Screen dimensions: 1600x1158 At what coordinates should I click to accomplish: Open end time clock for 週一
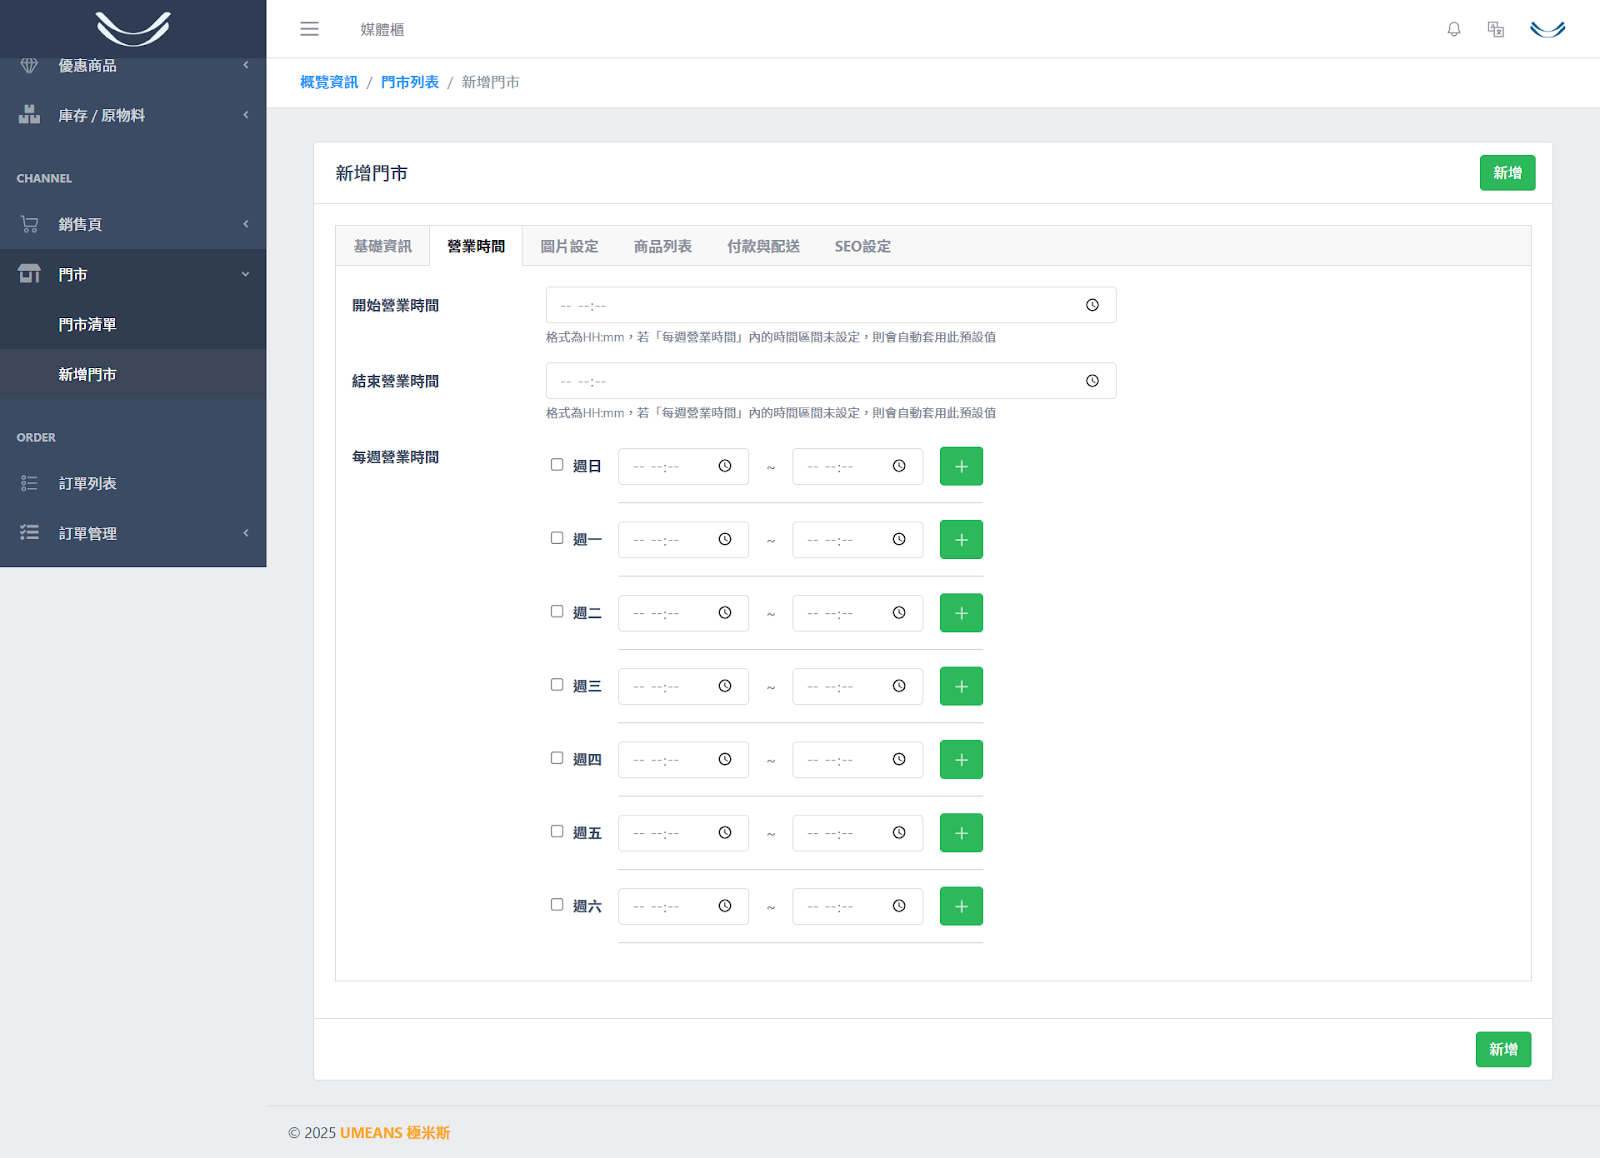tap(899, 539)
